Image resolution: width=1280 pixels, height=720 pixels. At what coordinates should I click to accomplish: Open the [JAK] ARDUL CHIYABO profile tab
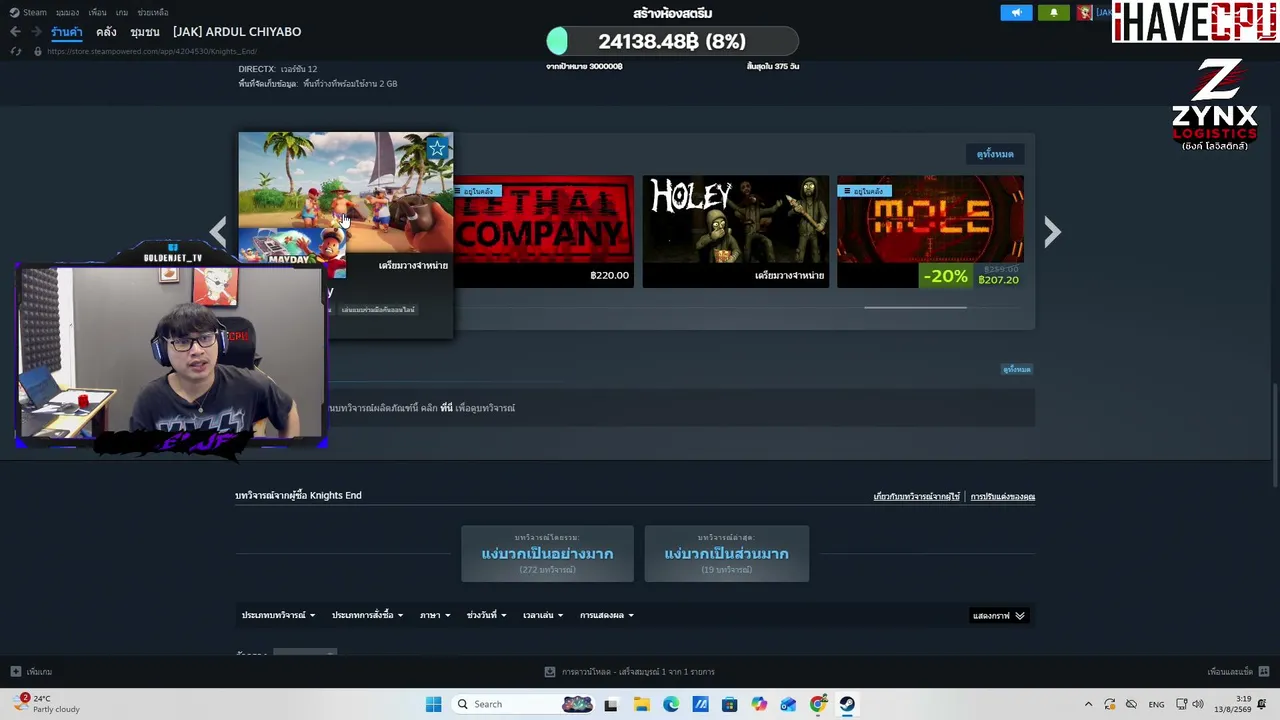(237, 32)
